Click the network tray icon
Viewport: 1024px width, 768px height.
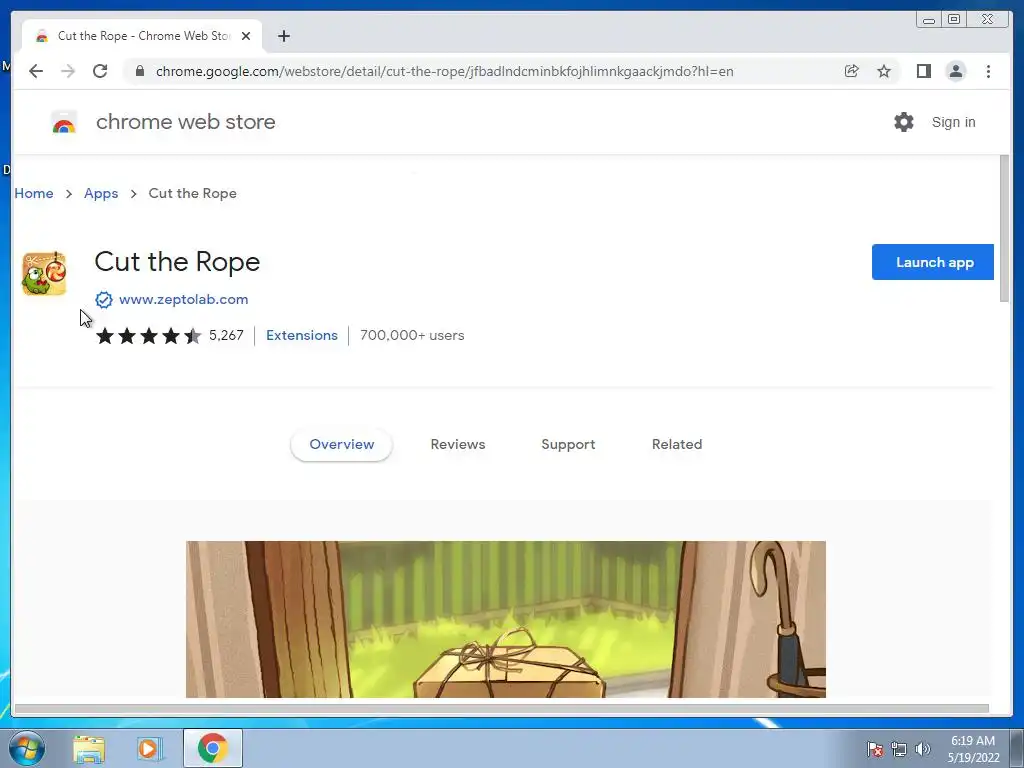(x=899, y=749)
